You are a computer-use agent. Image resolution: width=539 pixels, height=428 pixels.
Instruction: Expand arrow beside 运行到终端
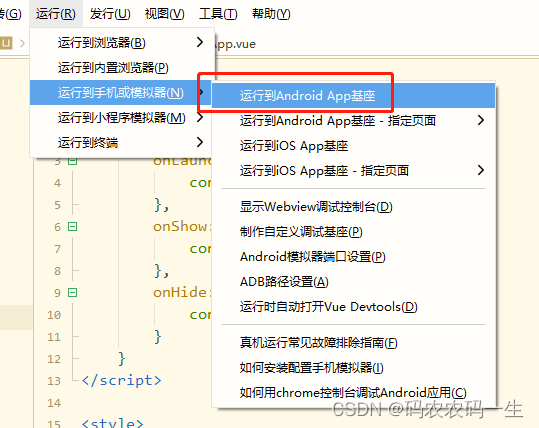click(200, 142)
